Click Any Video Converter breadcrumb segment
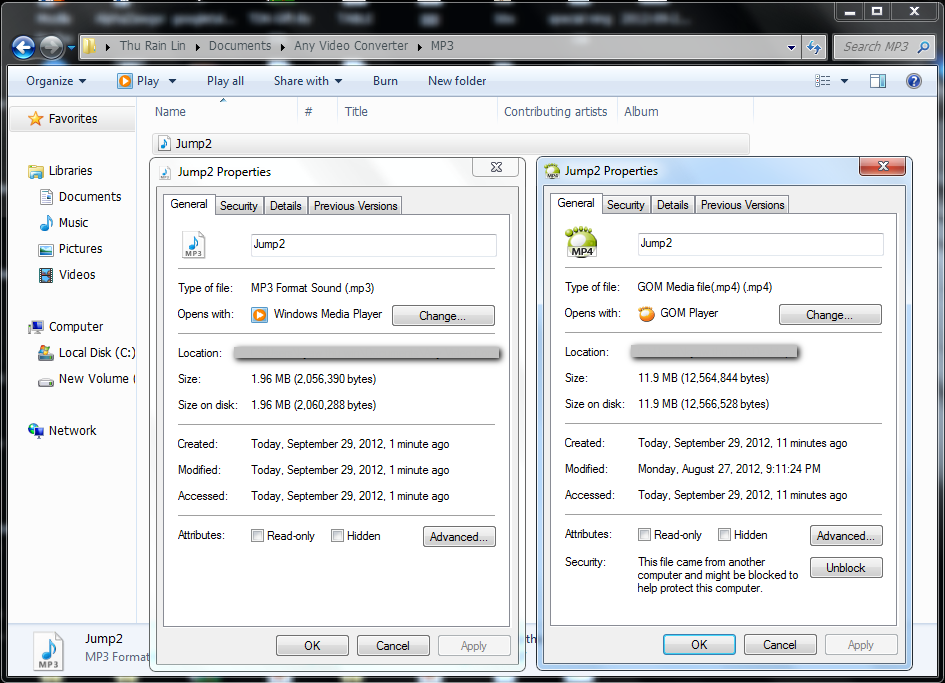 pyautogui.click(x=351, y=46)
